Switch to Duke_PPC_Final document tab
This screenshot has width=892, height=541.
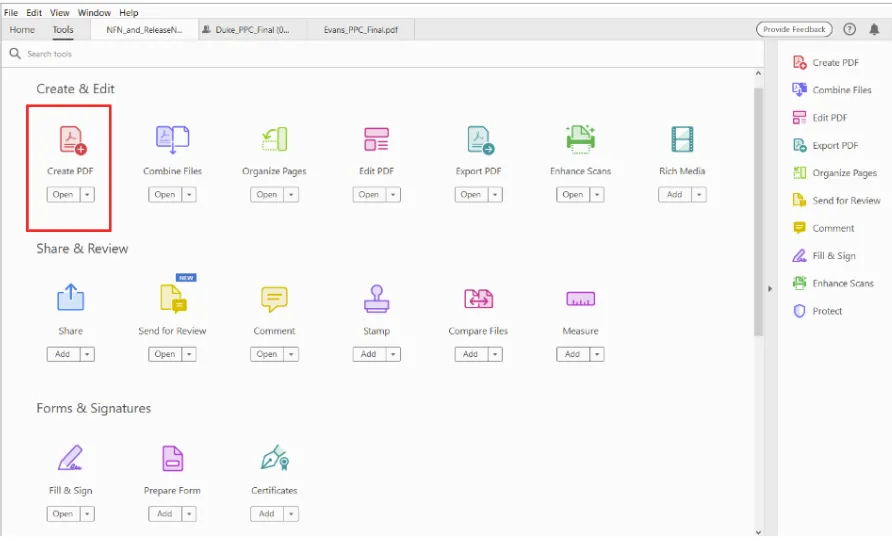253,30
